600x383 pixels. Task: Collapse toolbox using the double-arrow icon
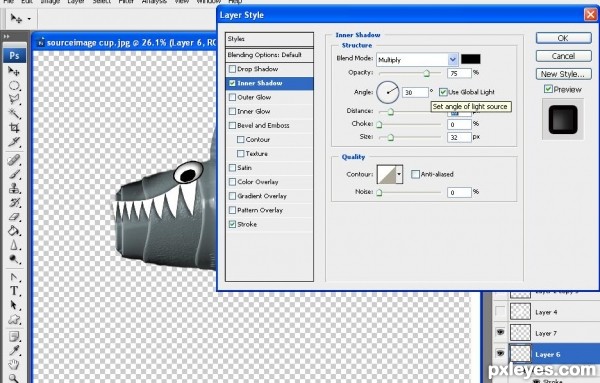tap(7, 36)
